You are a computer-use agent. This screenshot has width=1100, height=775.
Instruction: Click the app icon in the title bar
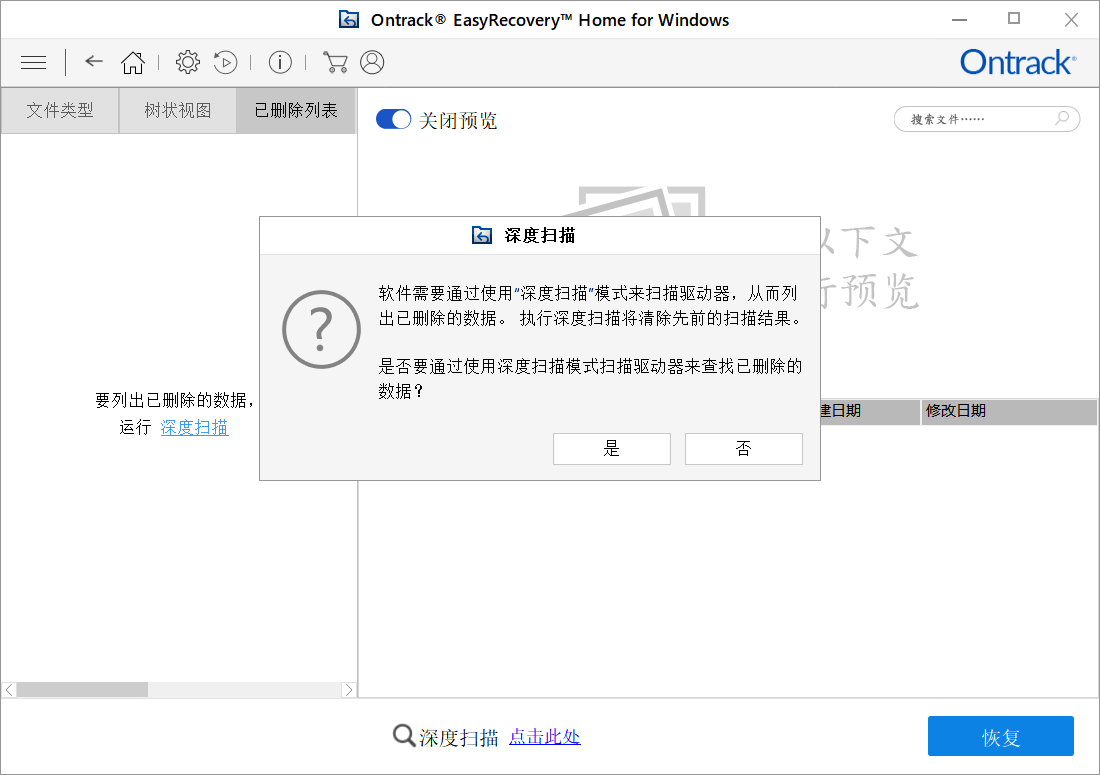[x=349, y=20]
